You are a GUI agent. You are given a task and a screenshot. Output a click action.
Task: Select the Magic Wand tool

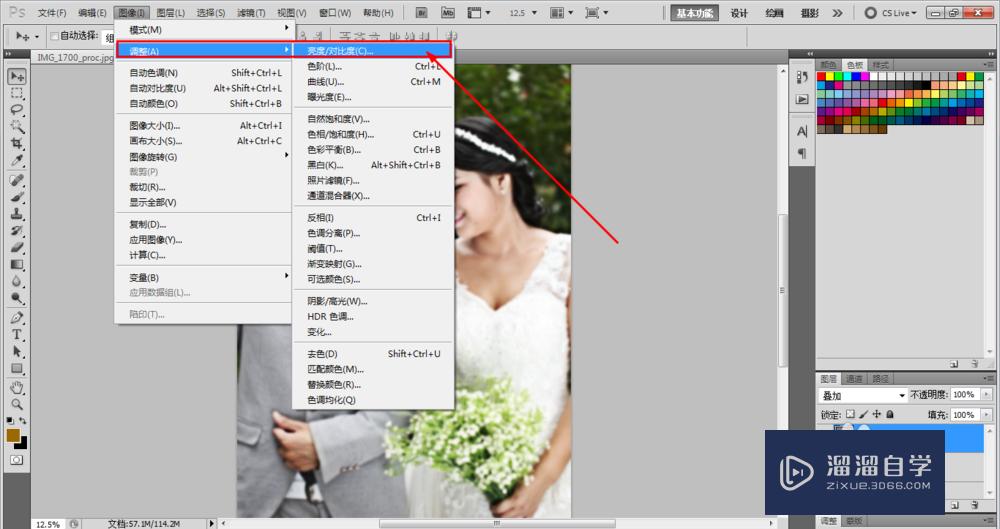tap(17, 126)
